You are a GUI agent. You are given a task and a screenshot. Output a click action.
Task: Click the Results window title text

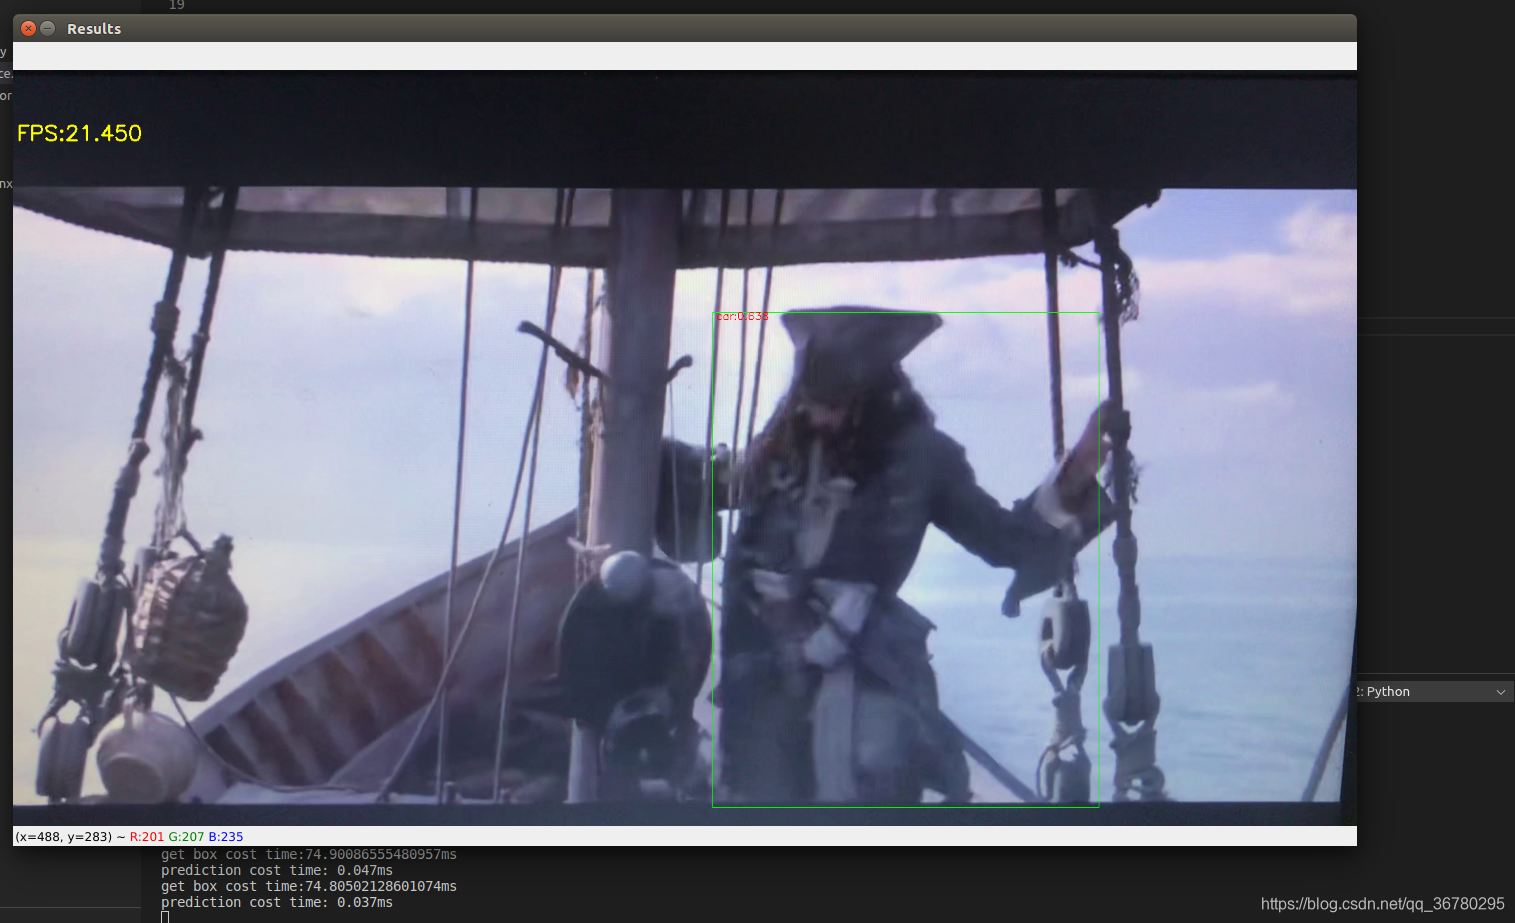pos(94,29)
